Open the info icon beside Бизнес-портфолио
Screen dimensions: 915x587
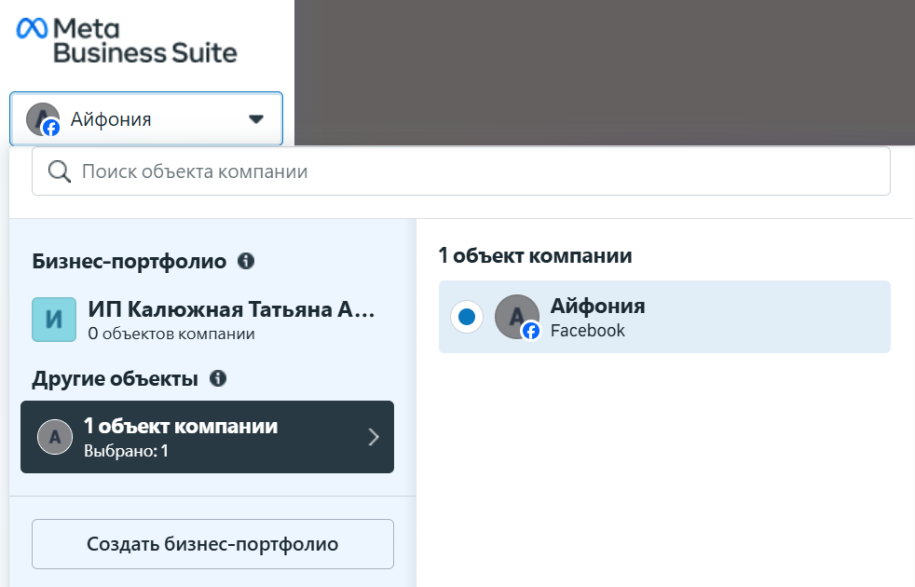(246, 261)
